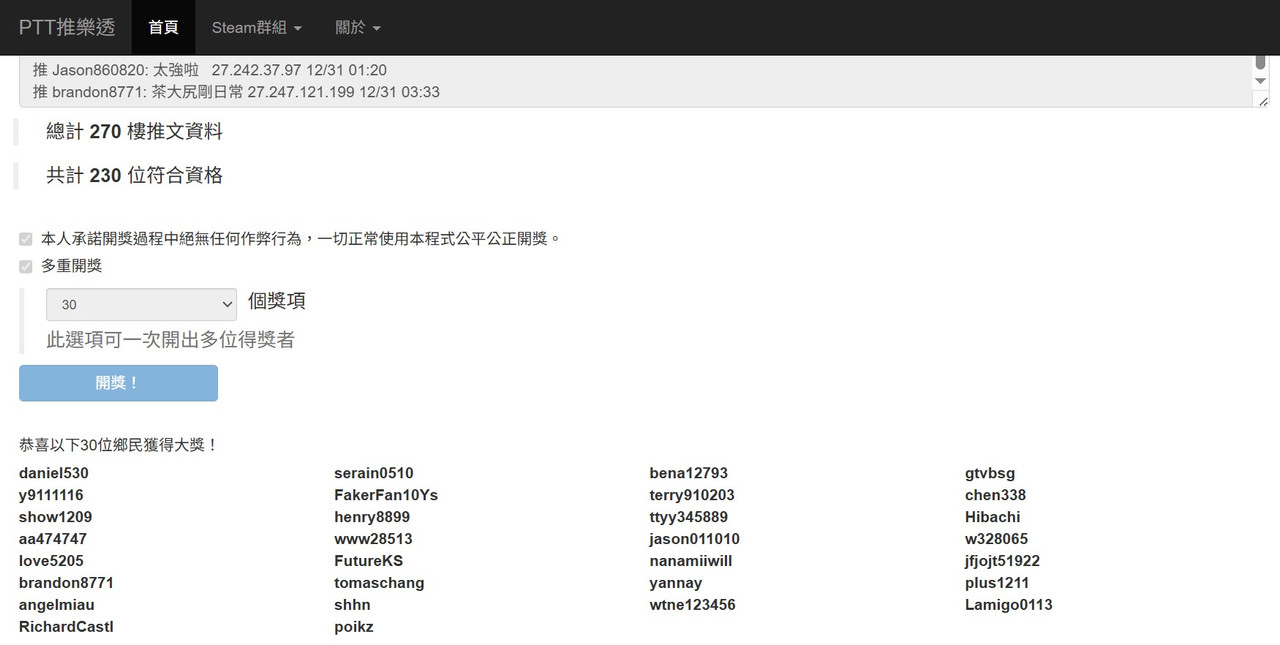Click the textarea resize handle corner
The image size is (1280, 645).
pyautogui.click(x=1262, y=101)
